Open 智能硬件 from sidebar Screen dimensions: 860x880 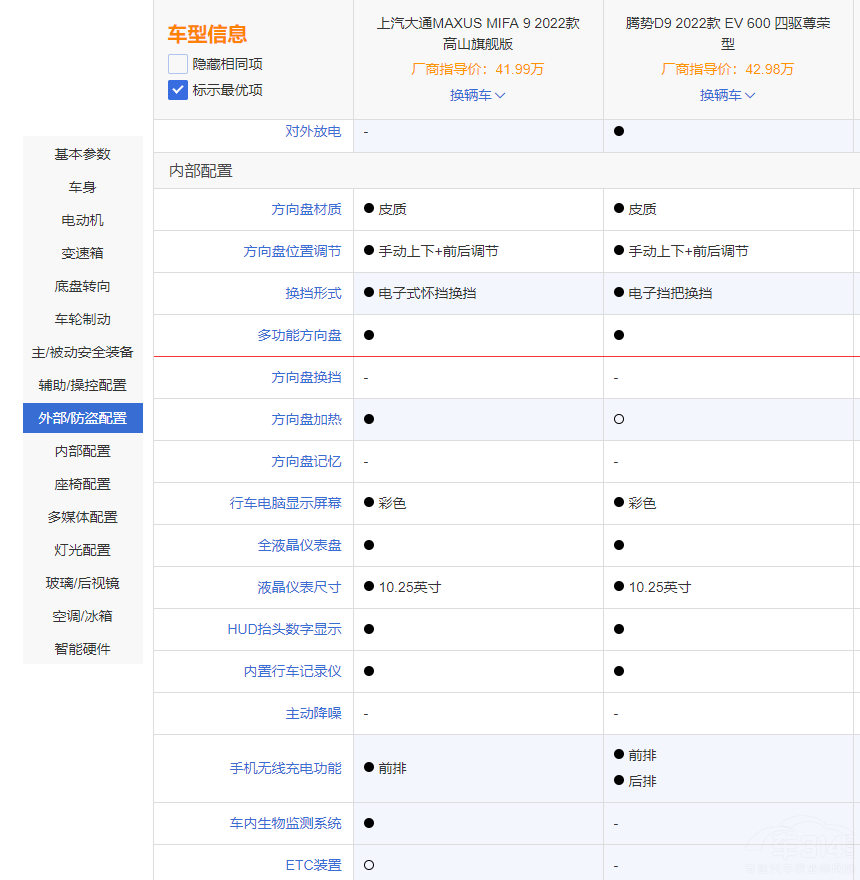(x=83, y=649)
